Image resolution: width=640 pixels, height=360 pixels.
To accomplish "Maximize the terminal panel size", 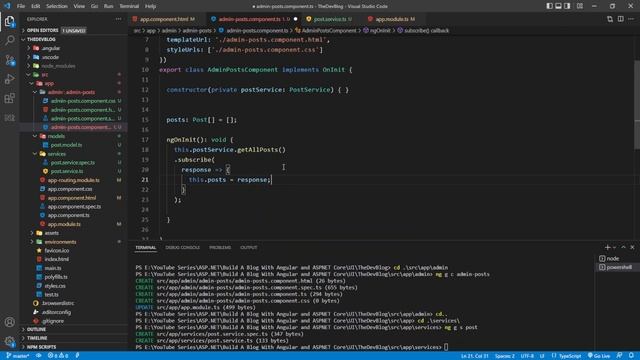I will (x=623, y=247).
